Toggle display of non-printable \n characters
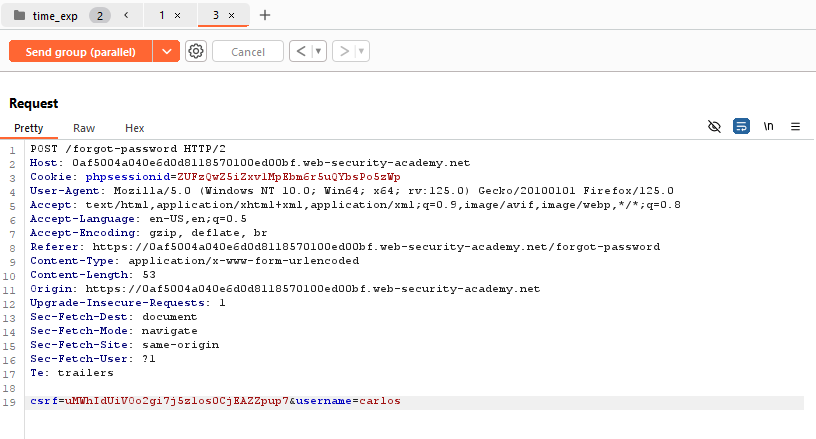Screen dimensions: 816x439 (768, 127)
